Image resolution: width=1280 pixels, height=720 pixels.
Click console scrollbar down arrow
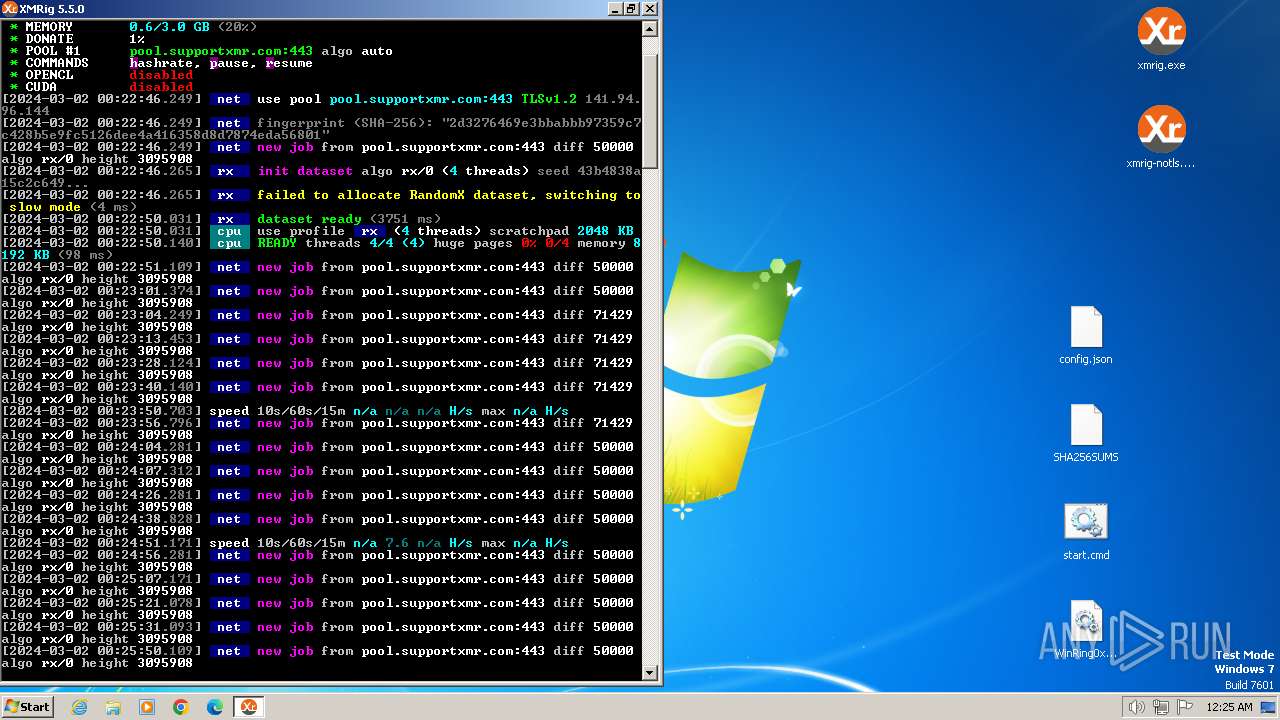point(650,673)
